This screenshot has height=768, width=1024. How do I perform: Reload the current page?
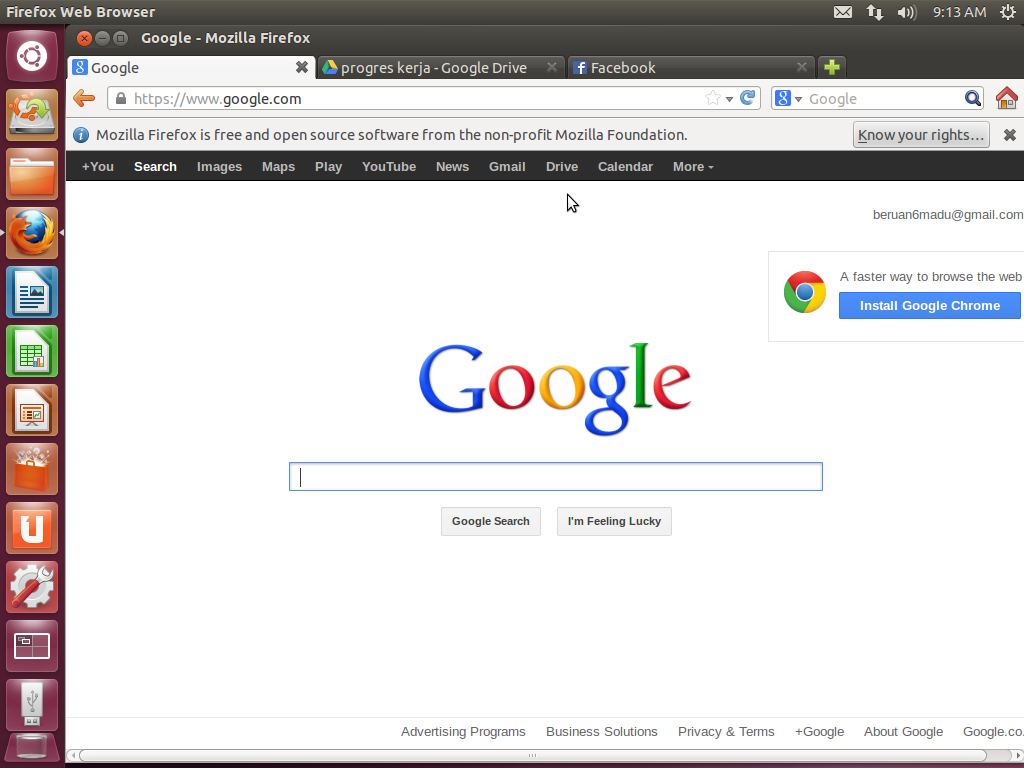pos(748,98)
